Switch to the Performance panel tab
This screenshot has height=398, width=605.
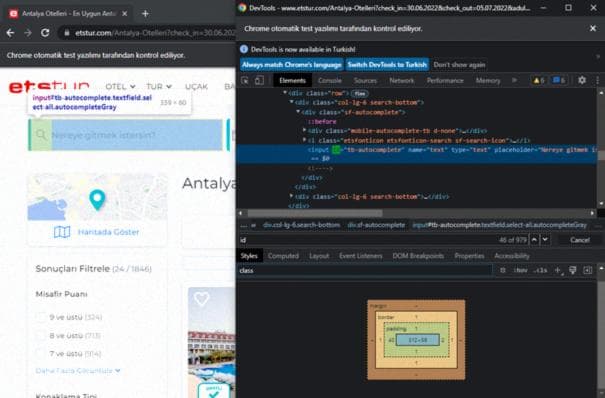coord(445,80)
